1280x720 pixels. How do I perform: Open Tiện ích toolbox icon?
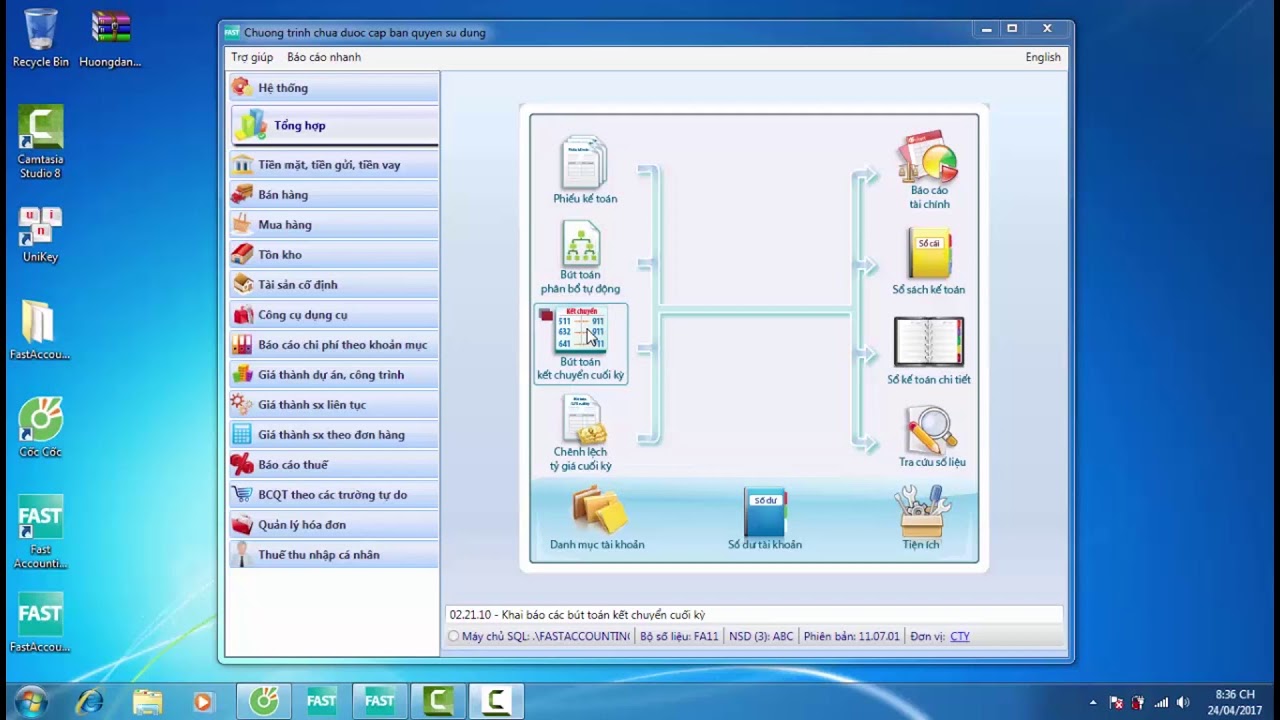point(921,511)
